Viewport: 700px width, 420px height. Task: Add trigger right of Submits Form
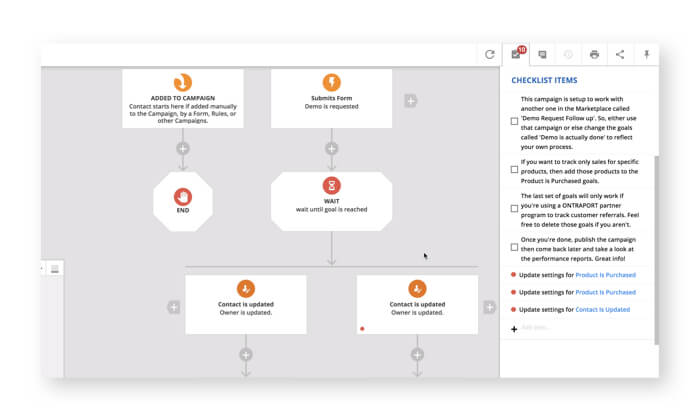[x=411, y=101]
